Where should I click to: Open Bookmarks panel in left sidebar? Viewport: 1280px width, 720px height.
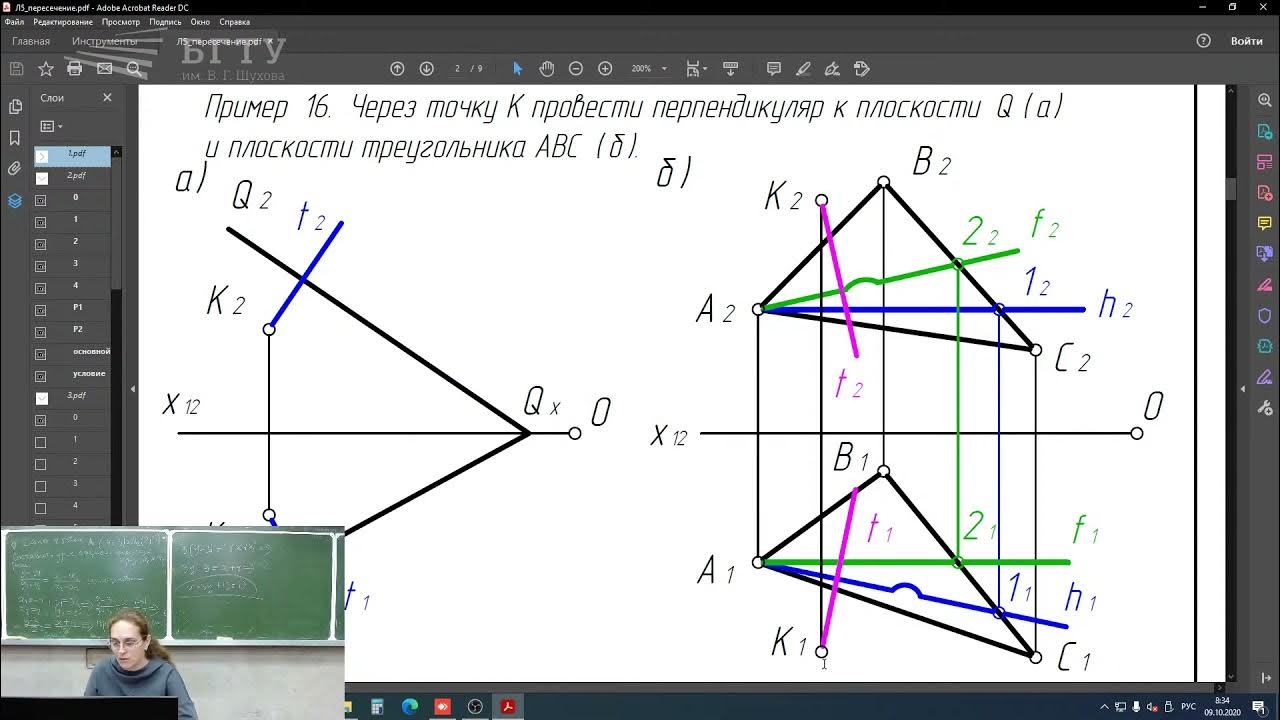pos(15,138)
